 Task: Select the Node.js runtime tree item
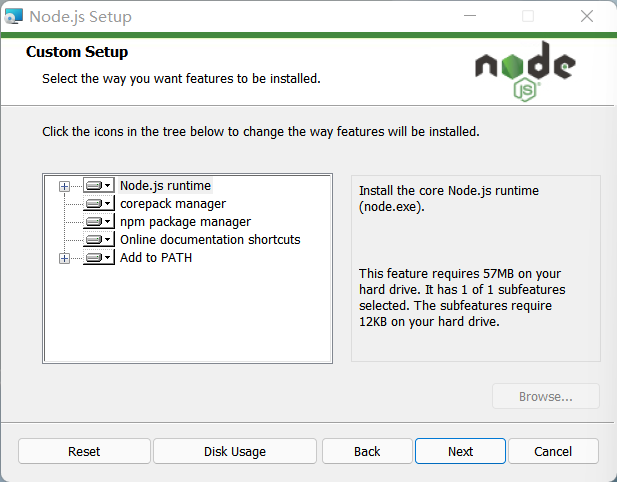[x=165, y=185]
